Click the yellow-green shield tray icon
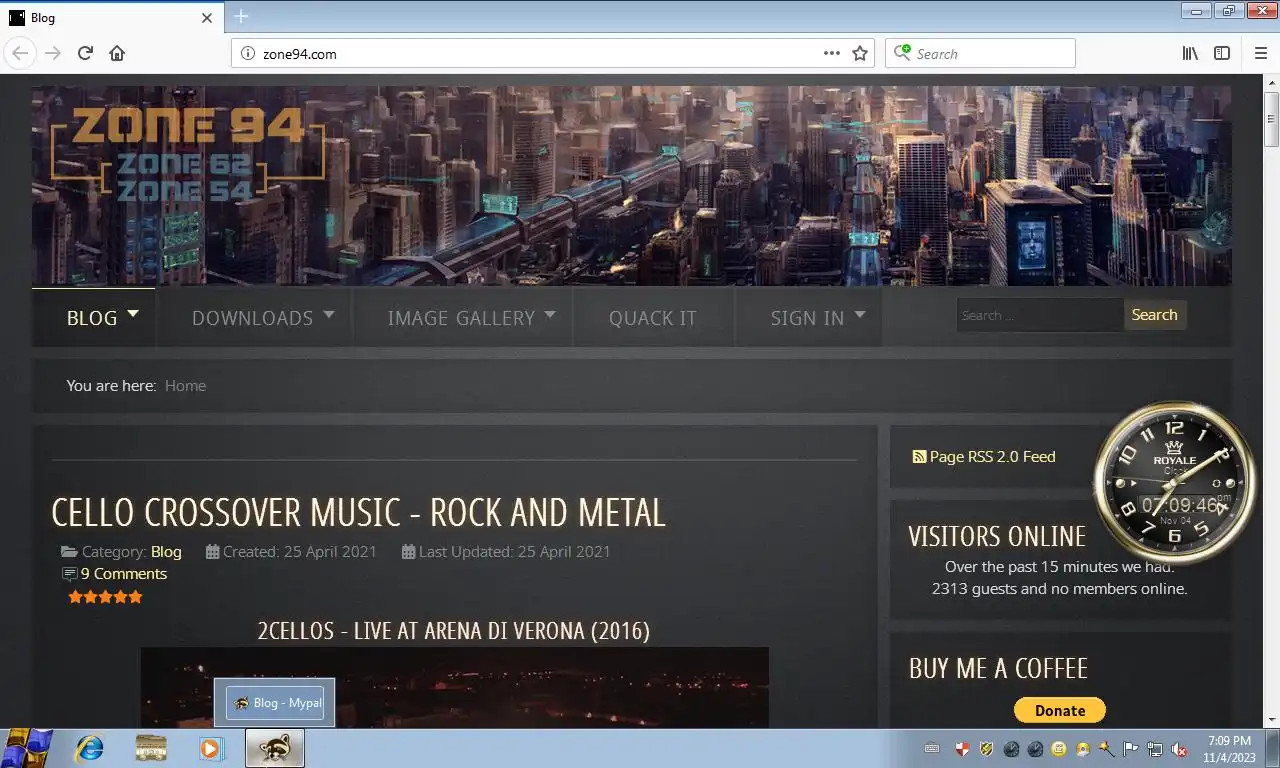The width and height of the screenshot is (1280, 768). (x=986, y=748)
